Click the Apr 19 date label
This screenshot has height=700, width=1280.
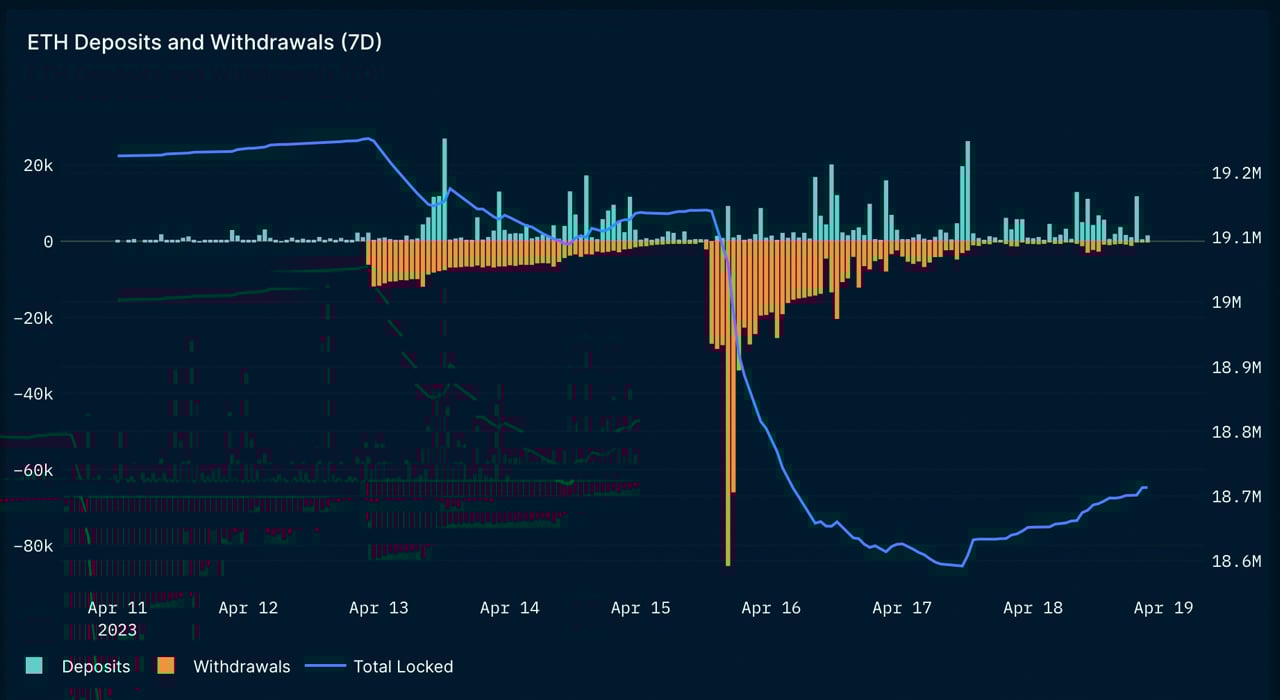point(1163,607)
